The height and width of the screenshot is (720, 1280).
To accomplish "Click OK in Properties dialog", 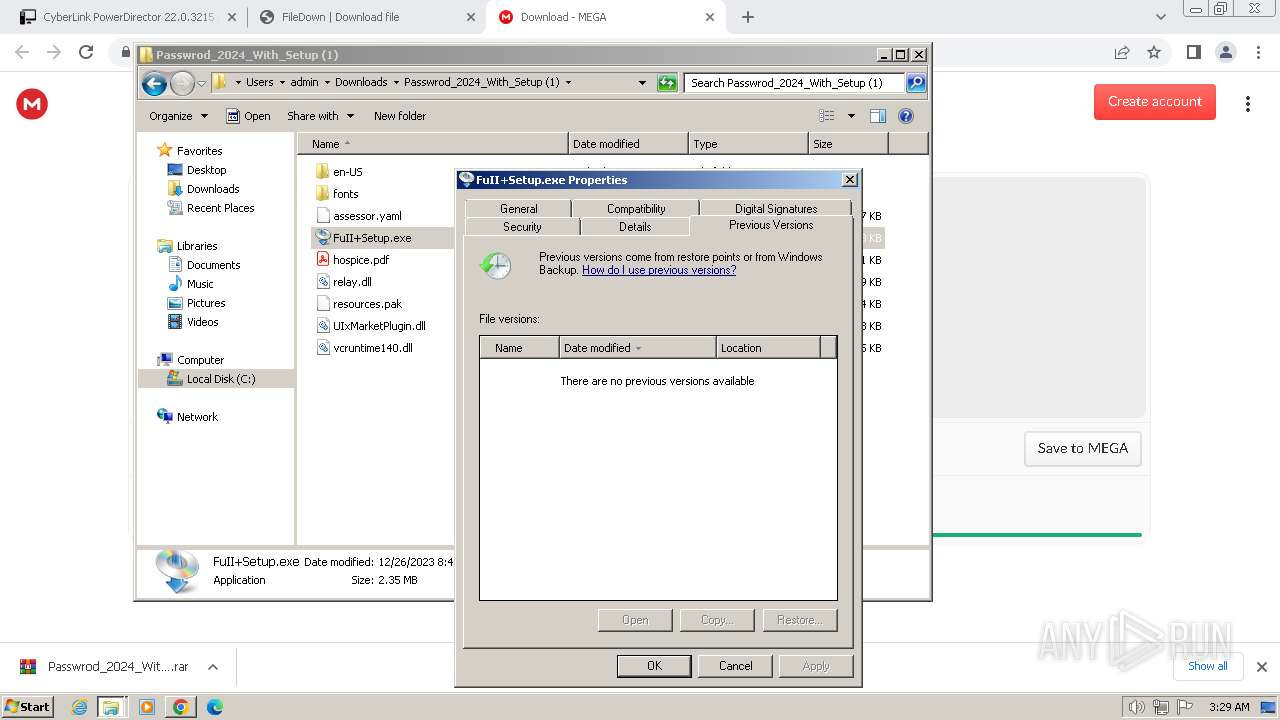I will [x=654, y=666].
